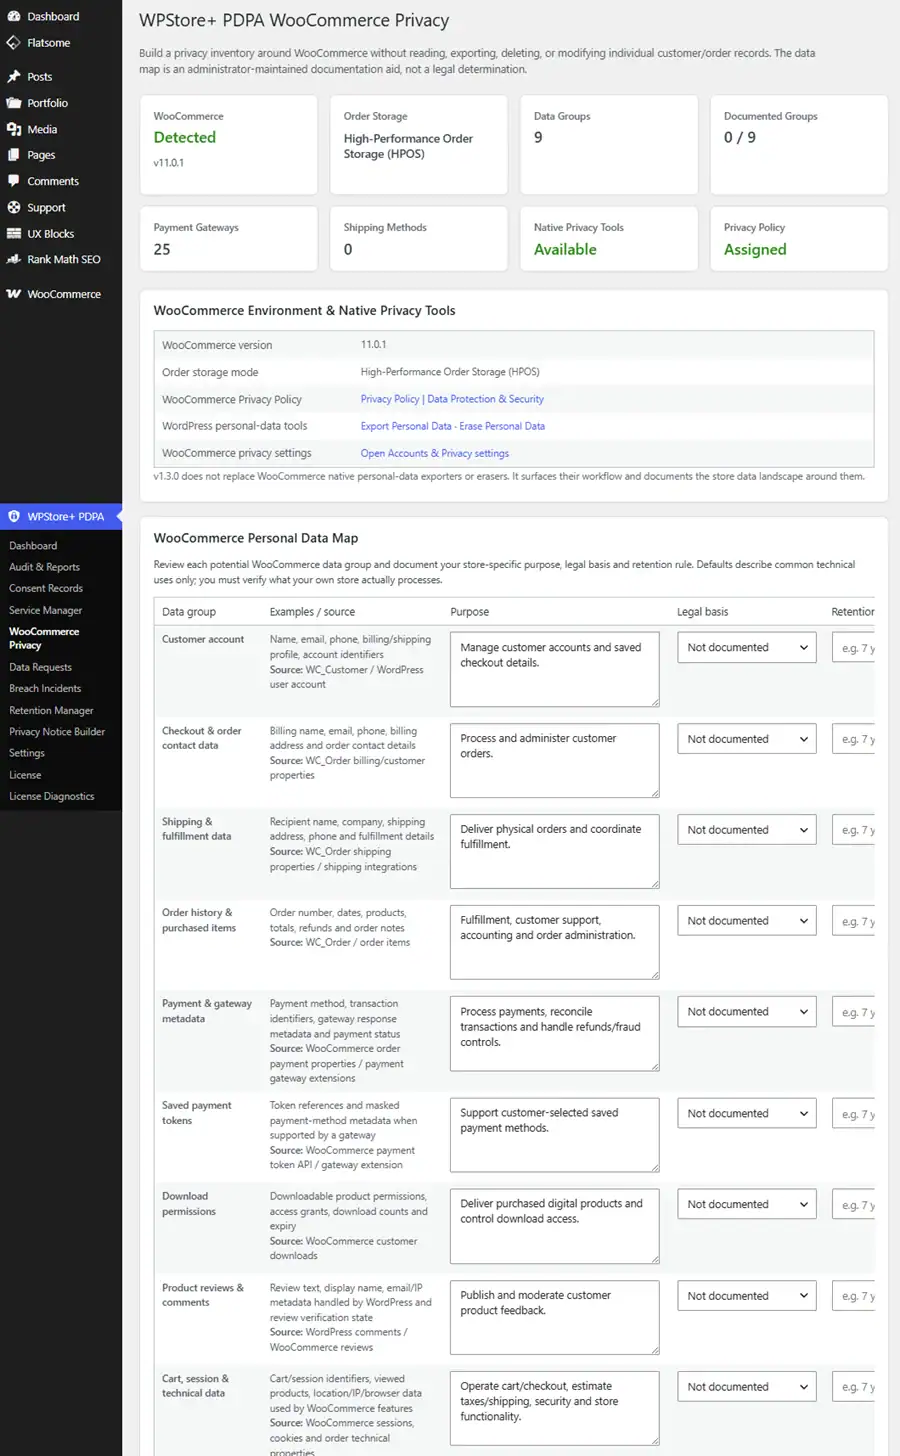The height and width of the screenshot is (1456, 900).
Task: Open Legal basis dropdown for Shipping & fulfillment data
Action: click(748, 830)
